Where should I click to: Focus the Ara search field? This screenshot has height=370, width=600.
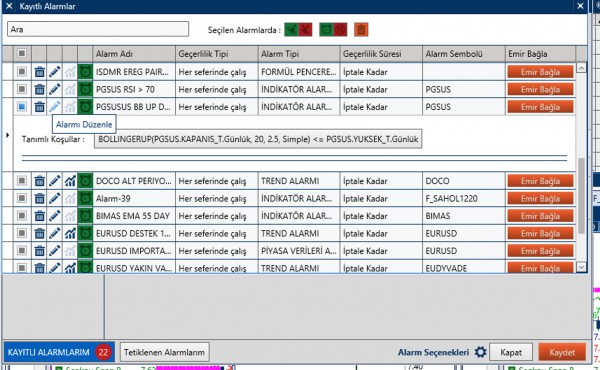tap(98, 29)
